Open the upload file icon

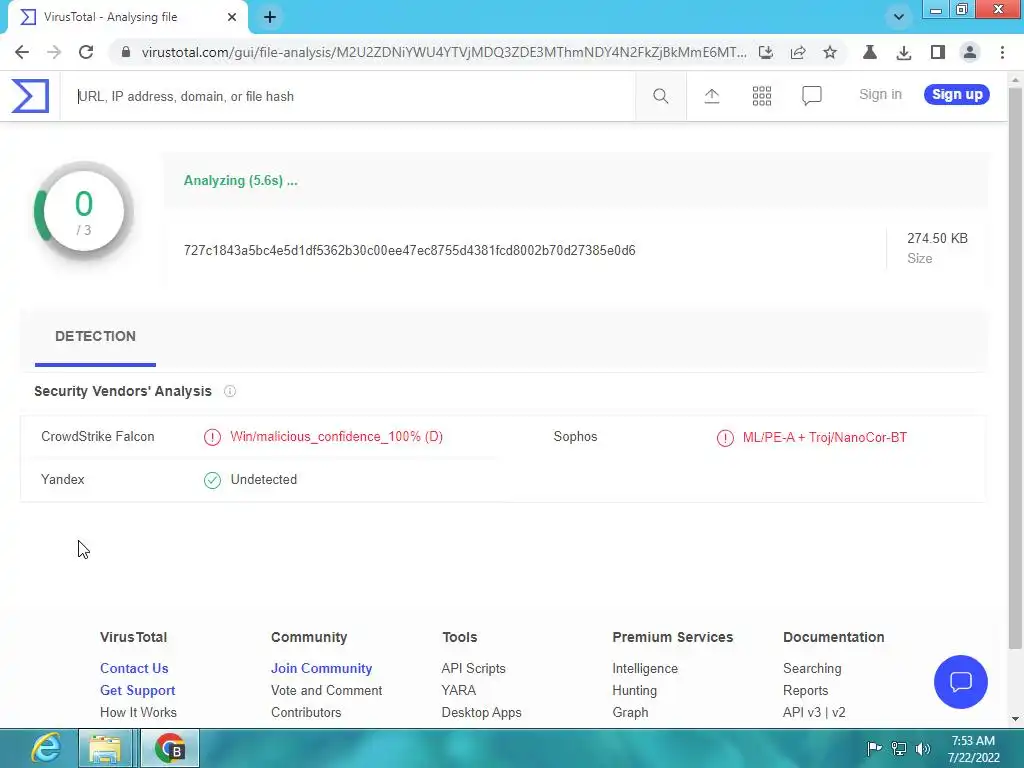(x=712, y=96)
